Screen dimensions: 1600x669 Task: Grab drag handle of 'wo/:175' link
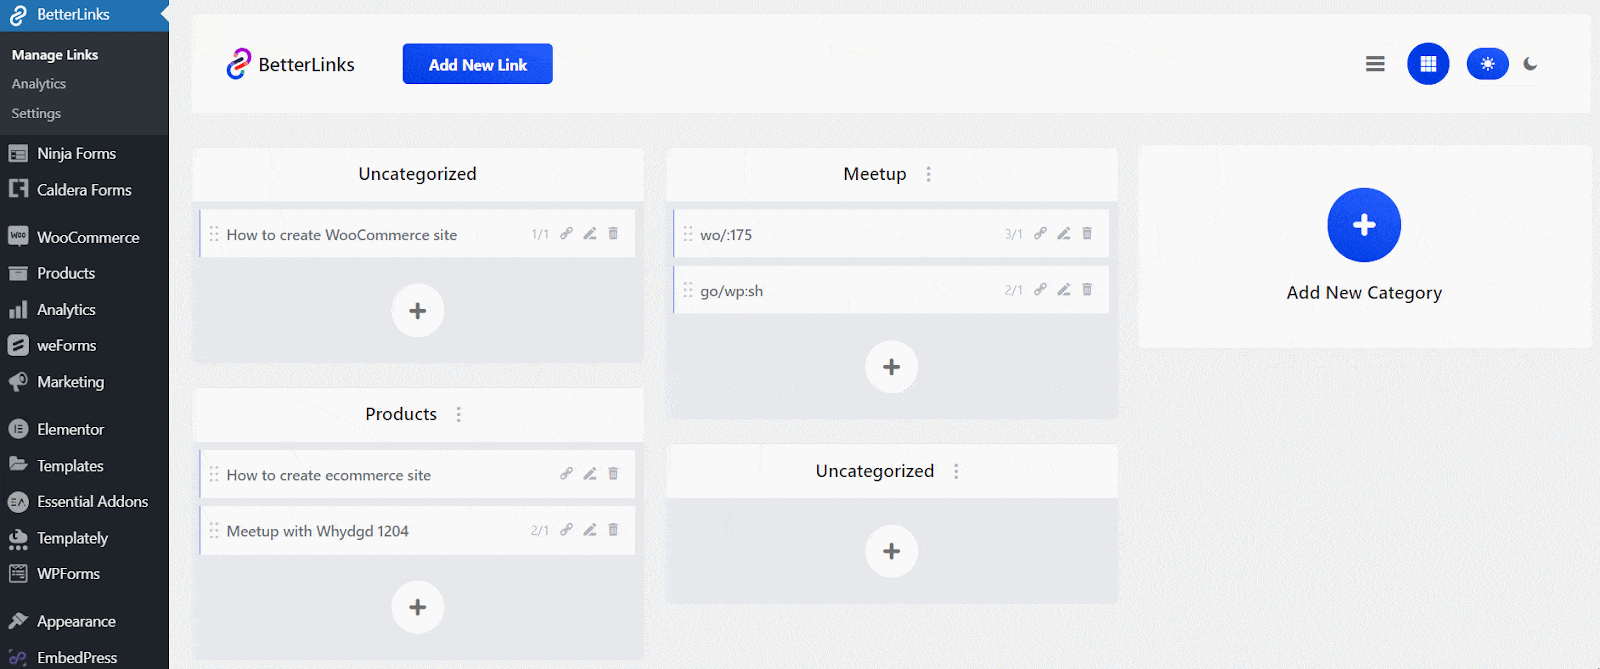click(688, 234)
